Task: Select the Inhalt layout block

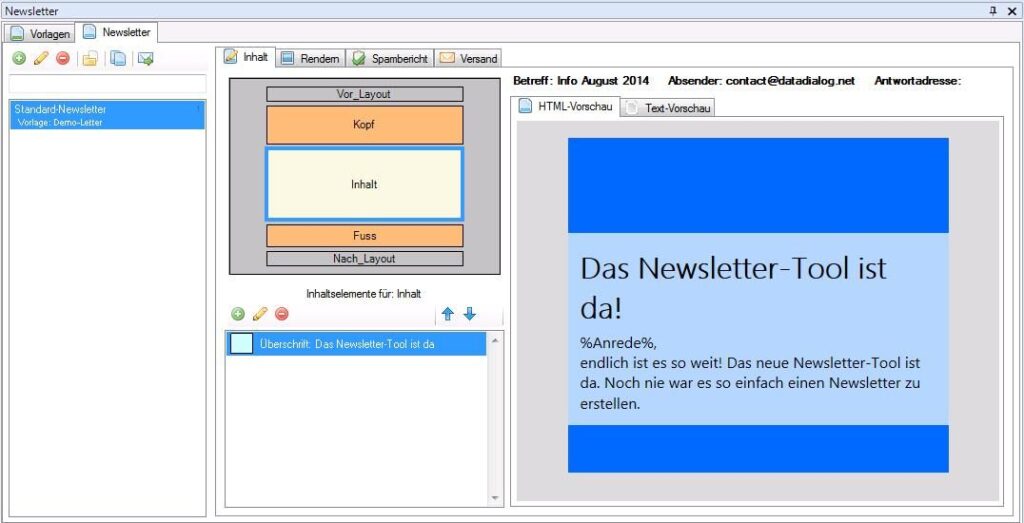Action: pos(364,184)
